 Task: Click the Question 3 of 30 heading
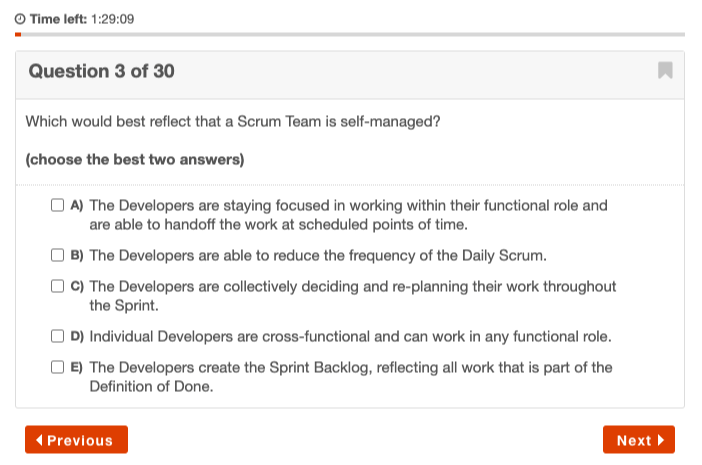point(102,71)
